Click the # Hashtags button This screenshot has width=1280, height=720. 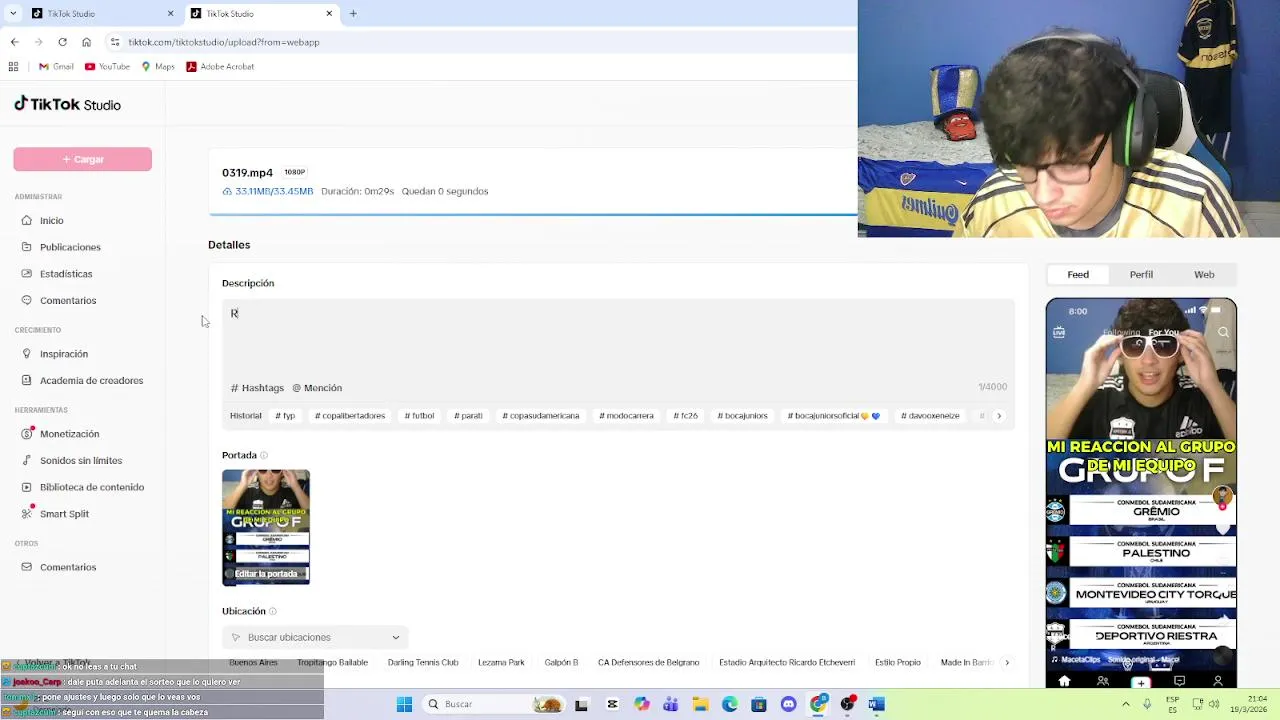click(257, 388)
